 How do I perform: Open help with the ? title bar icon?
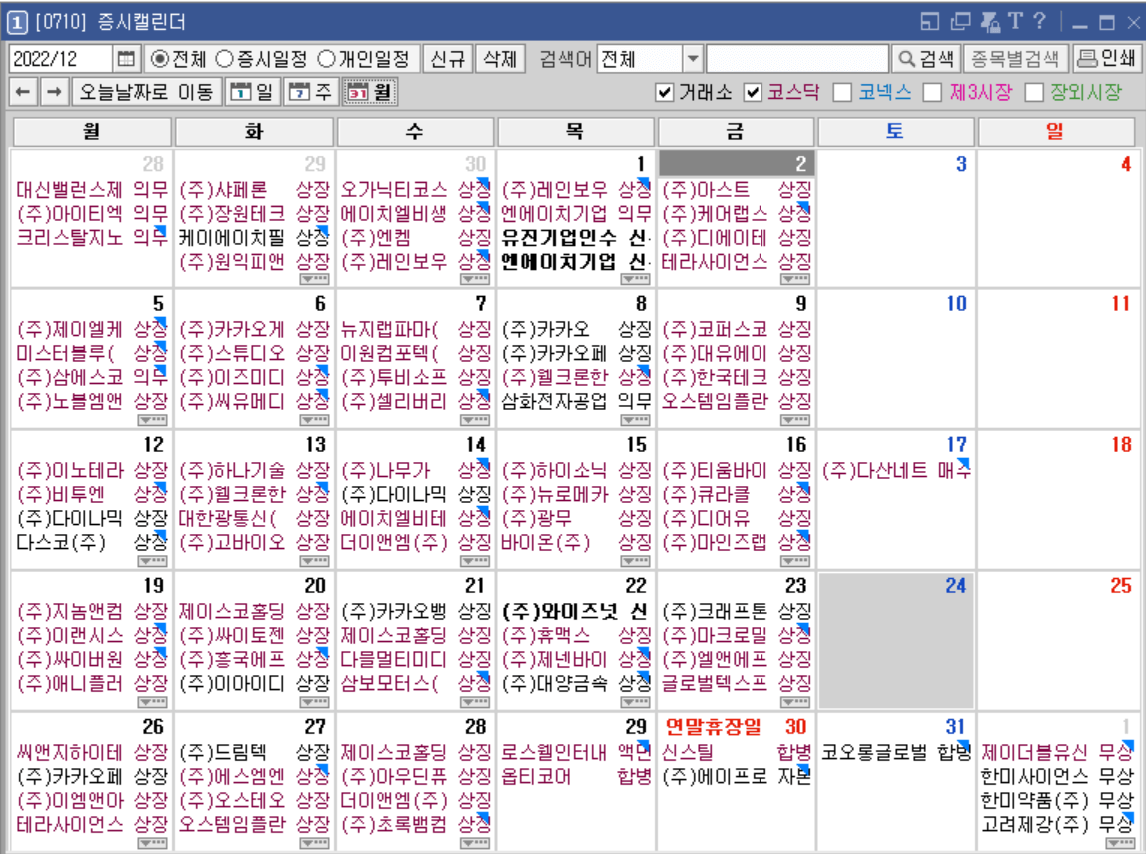click(x=1039, y=18)
